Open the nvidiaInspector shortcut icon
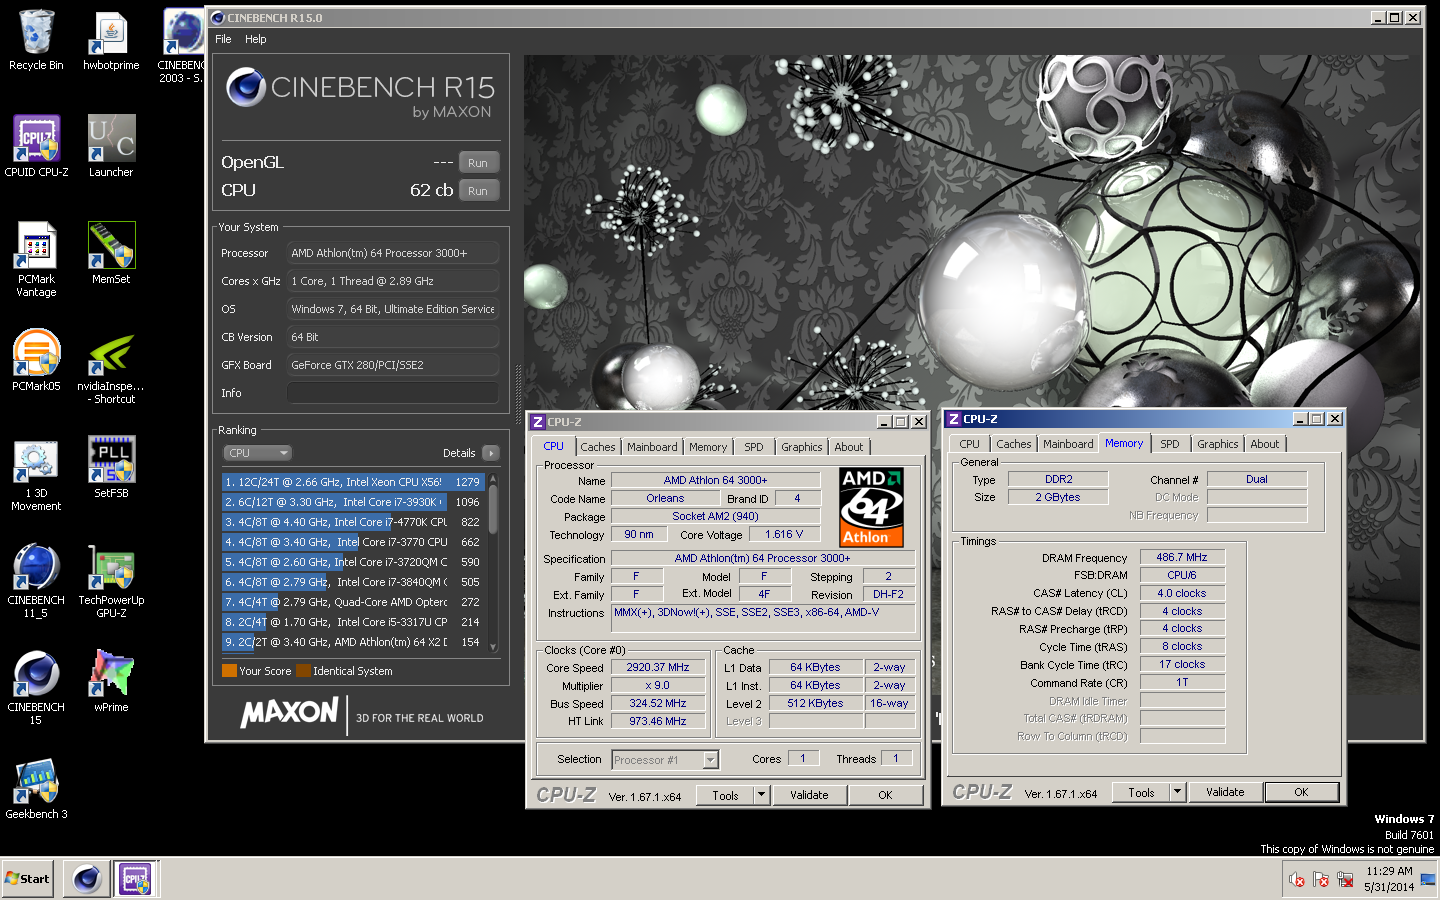 [x=111, y=366]
